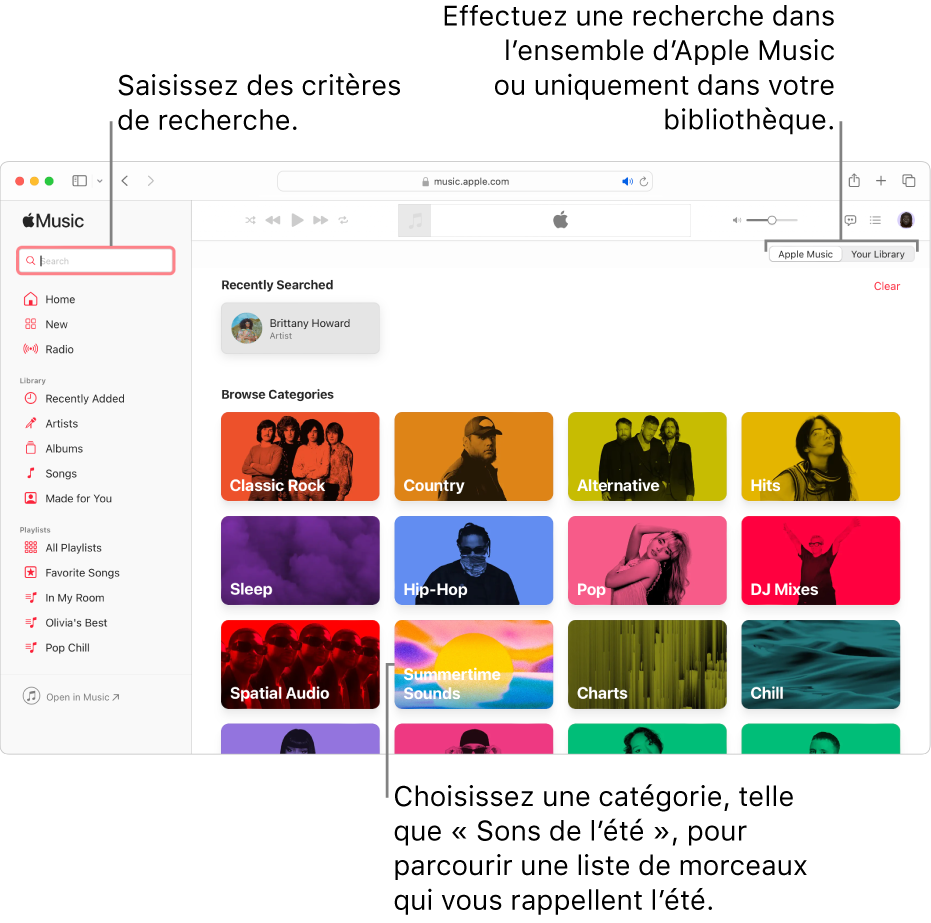Open the account profile avatar
The image size is (931, 923).
[905, 220]
